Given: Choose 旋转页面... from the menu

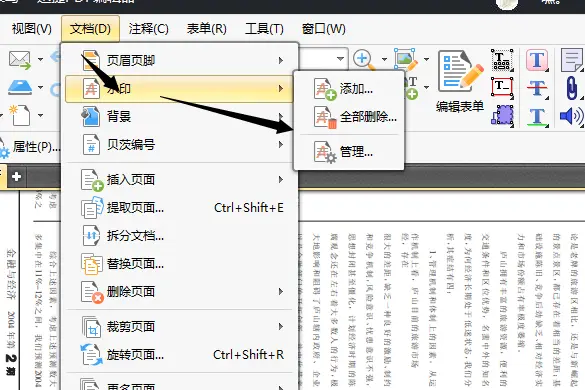Looking at the screenshot, I should coord(178,355).
